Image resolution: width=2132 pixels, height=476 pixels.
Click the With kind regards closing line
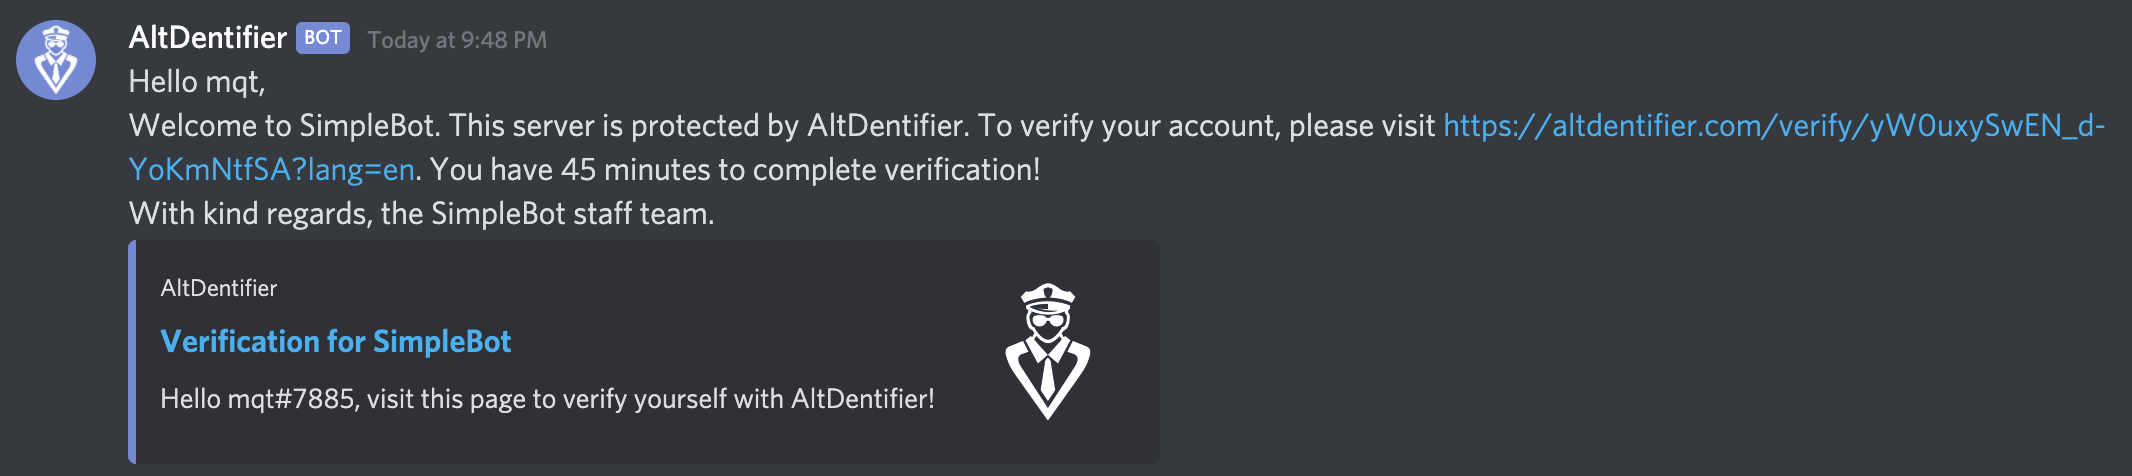click(421, 214)
